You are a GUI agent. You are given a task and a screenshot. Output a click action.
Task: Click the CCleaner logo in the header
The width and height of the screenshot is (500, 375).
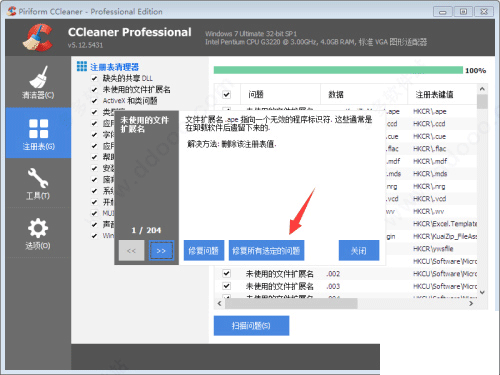[x=38, y=37]
